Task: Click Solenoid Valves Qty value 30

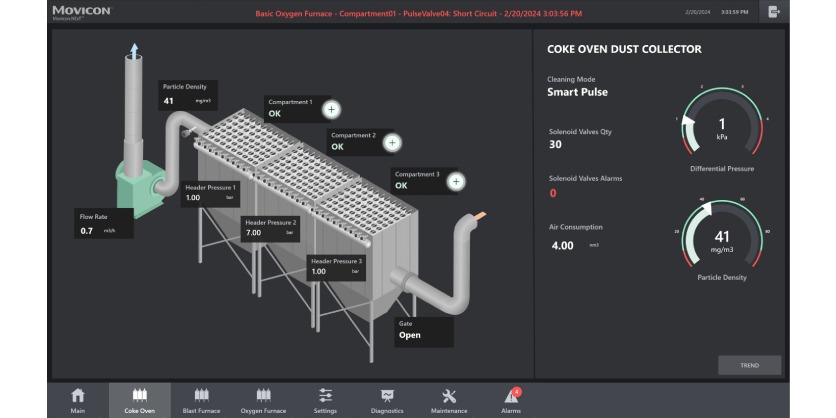Action: [x=555, y=144]
